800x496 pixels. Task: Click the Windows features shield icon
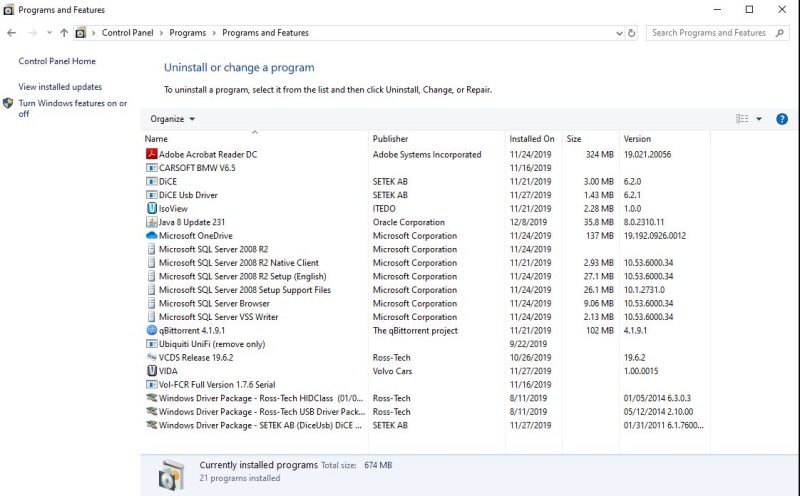click(x=8, y=103)
